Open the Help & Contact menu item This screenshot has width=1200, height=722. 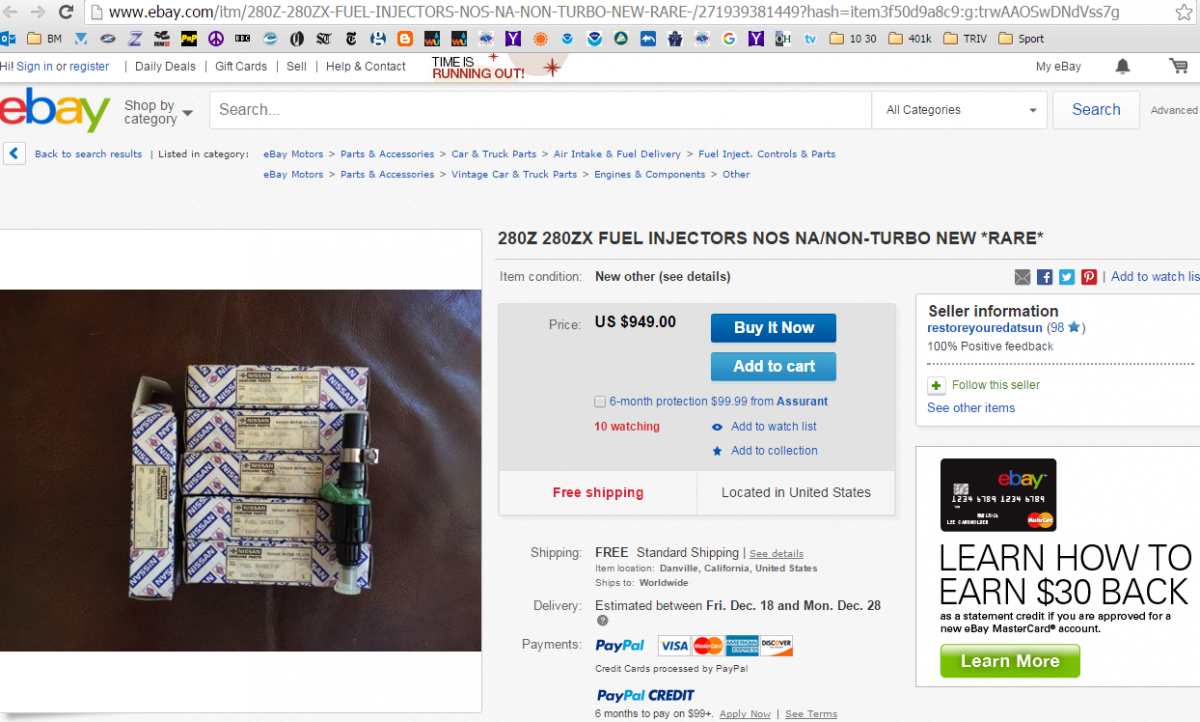coord(366,66)
